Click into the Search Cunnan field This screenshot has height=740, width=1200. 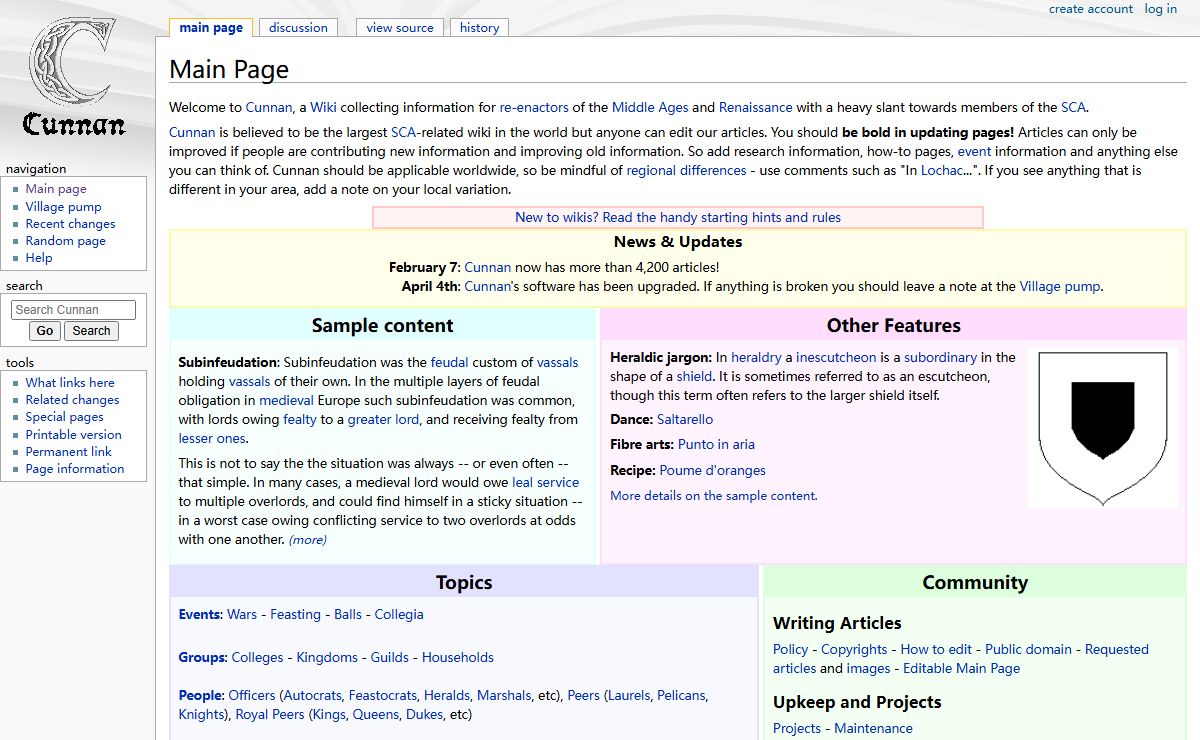coord(73,310)
